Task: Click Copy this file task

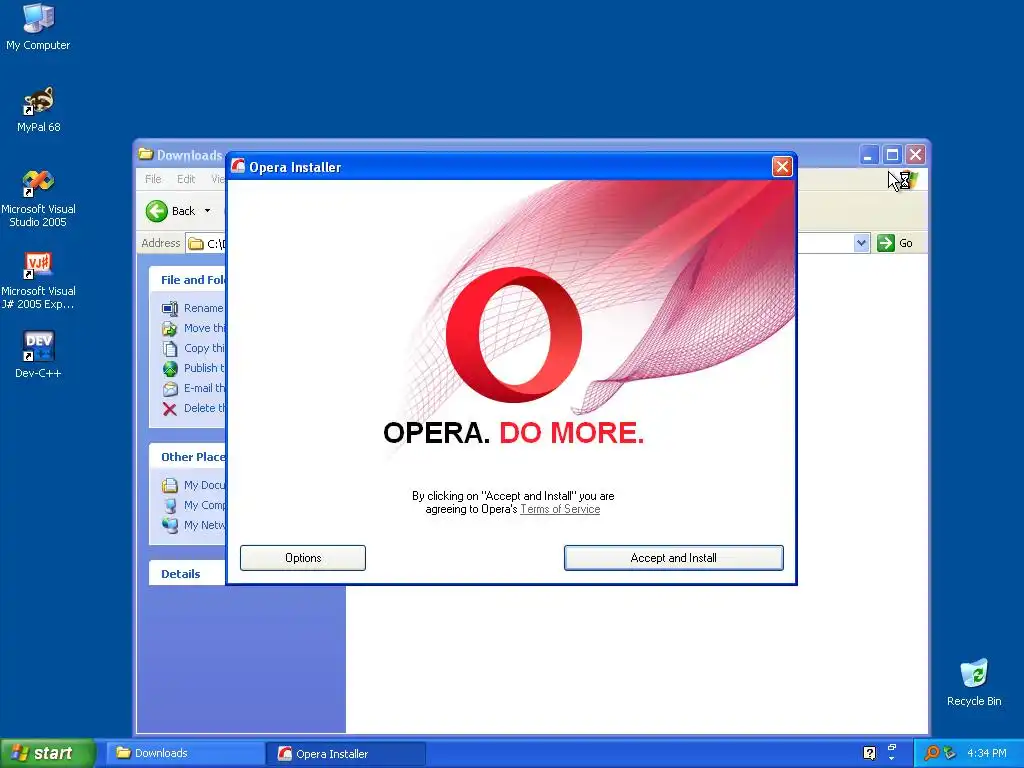Action: tap(194, 348)
